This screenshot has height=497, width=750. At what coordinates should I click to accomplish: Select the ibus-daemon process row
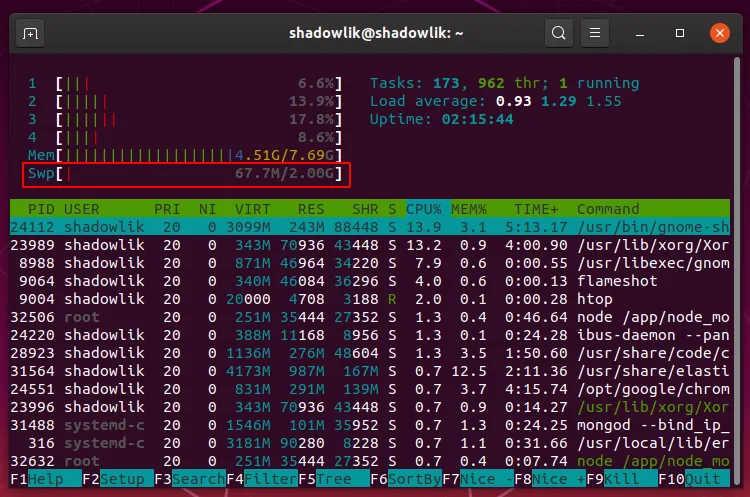coord(370,335)
